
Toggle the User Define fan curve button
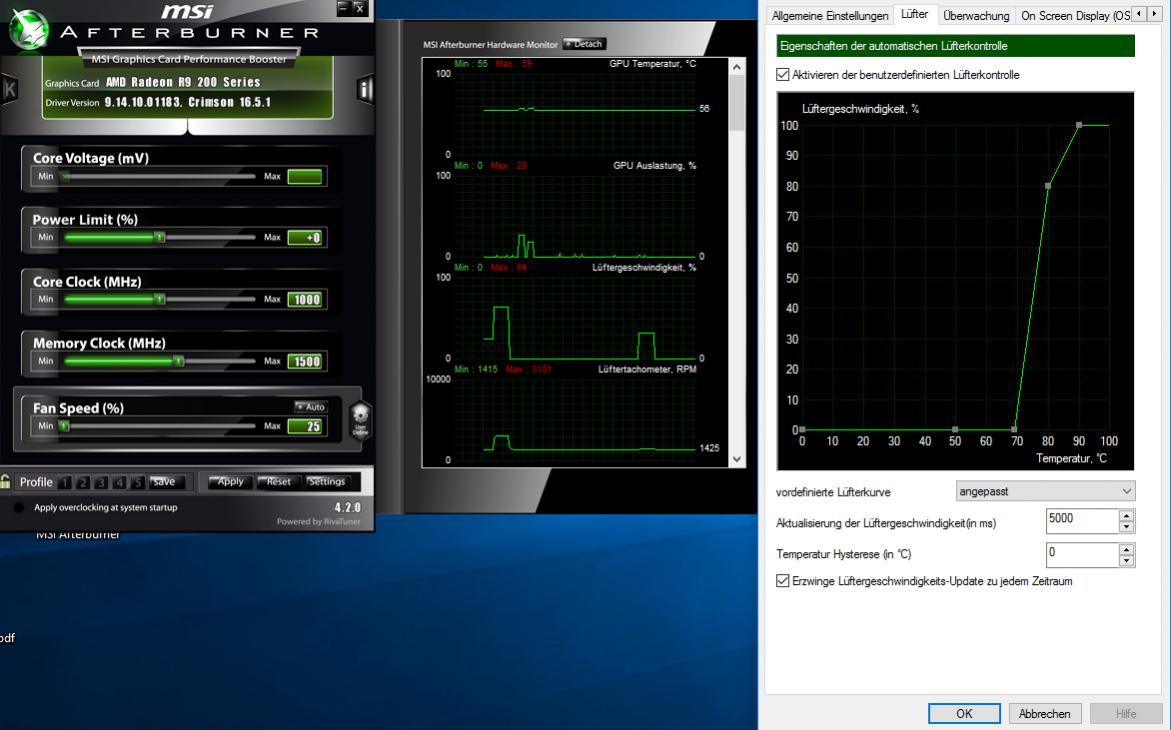tap(360, 421)
